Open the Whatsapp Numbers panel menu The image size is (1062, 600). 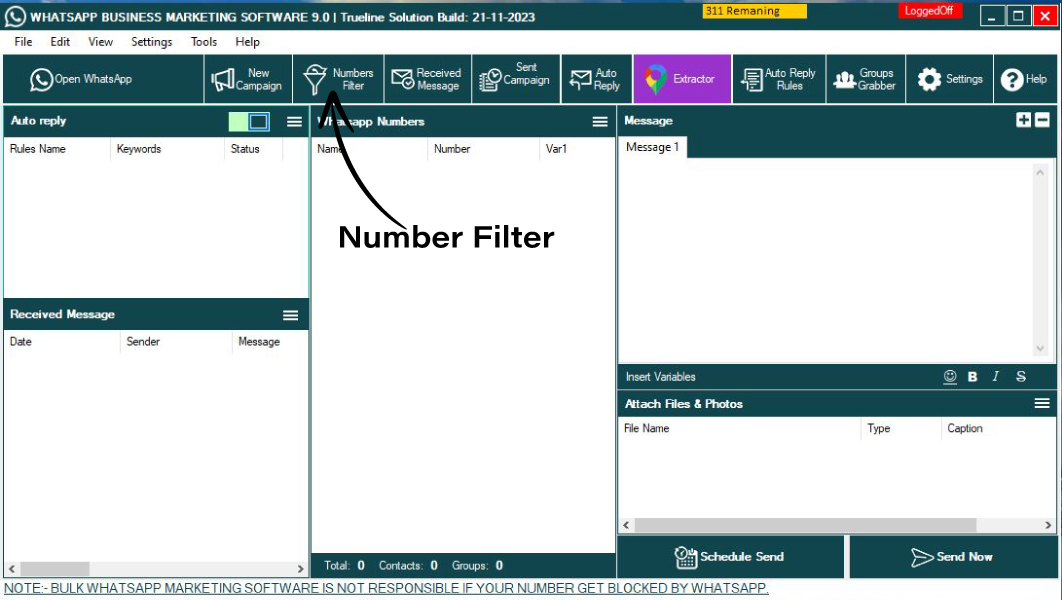(x=600, y=122)
